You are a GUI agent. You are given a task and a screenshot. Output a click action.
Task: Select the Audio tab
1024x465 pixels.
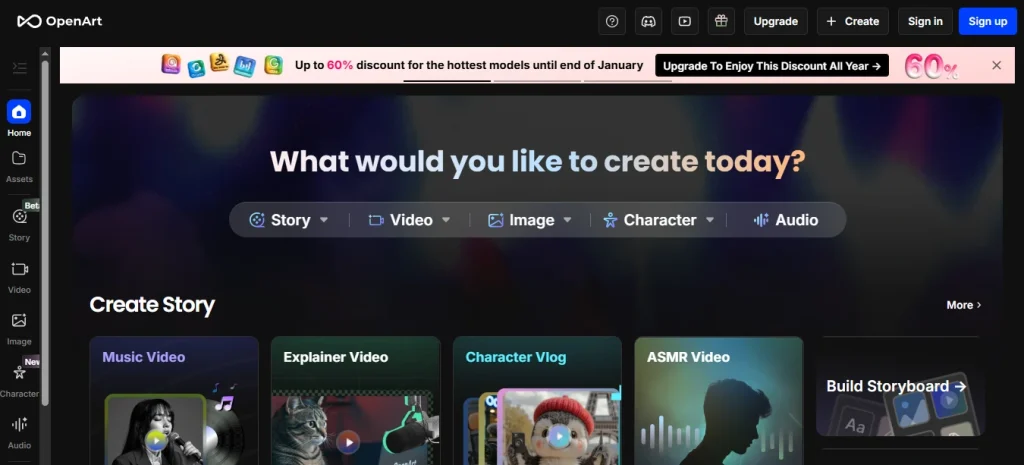[x=786, y=220]
